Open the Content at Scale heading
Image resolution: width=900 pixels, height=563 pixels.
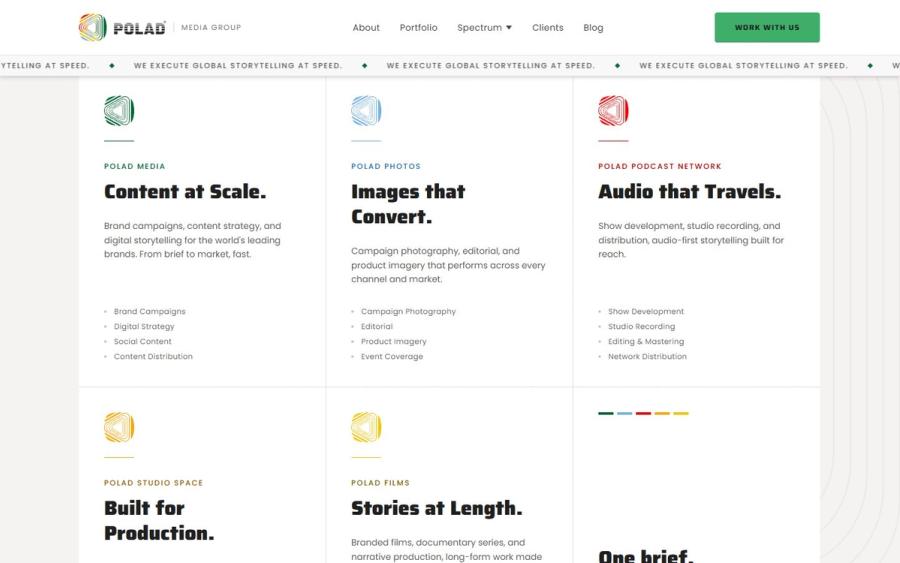click(x=185, y=191)
